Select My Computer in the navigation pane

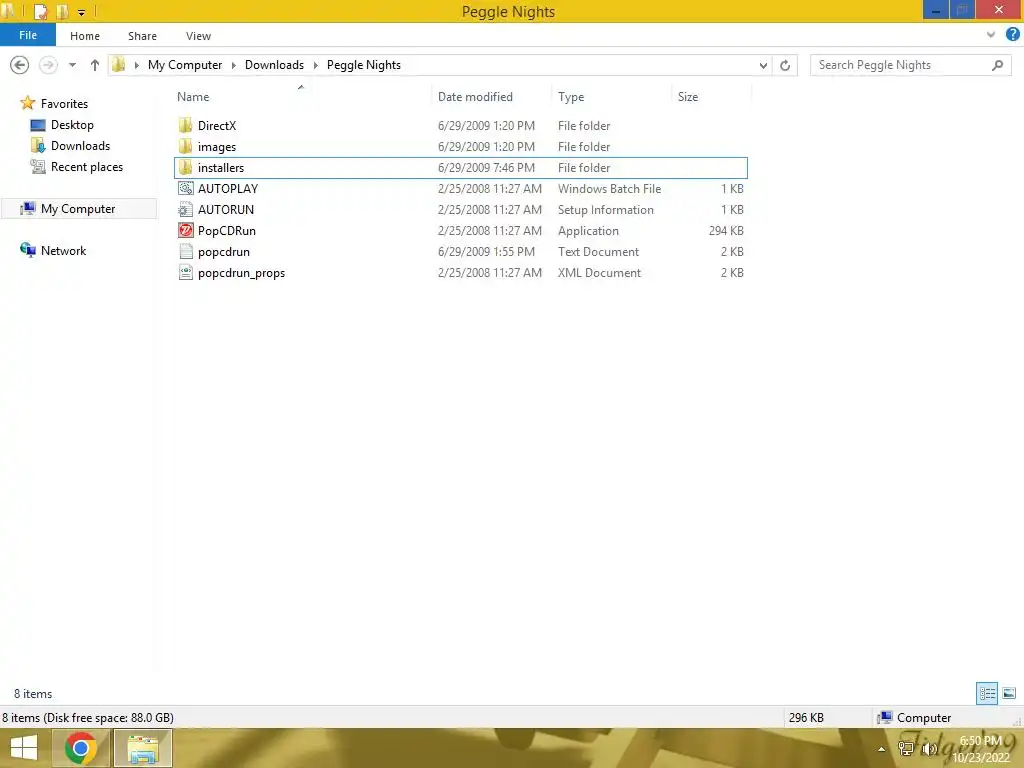[x=78, y=208]
